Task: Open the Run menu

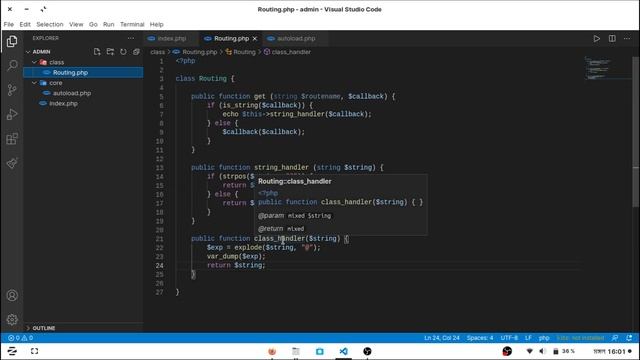Action: 109,24
